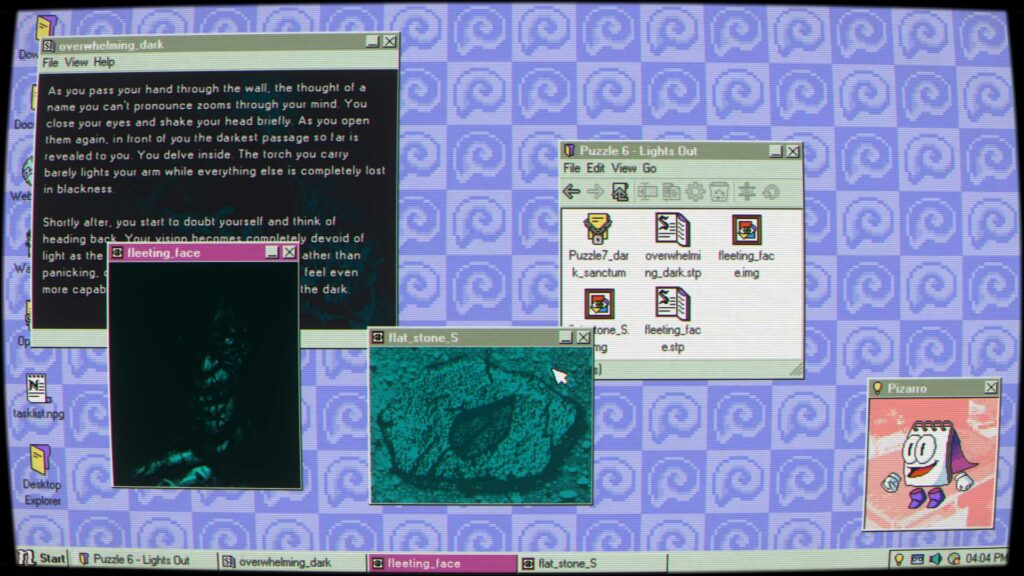Open the Help menu in overwhelming_dark

[104, 63]
